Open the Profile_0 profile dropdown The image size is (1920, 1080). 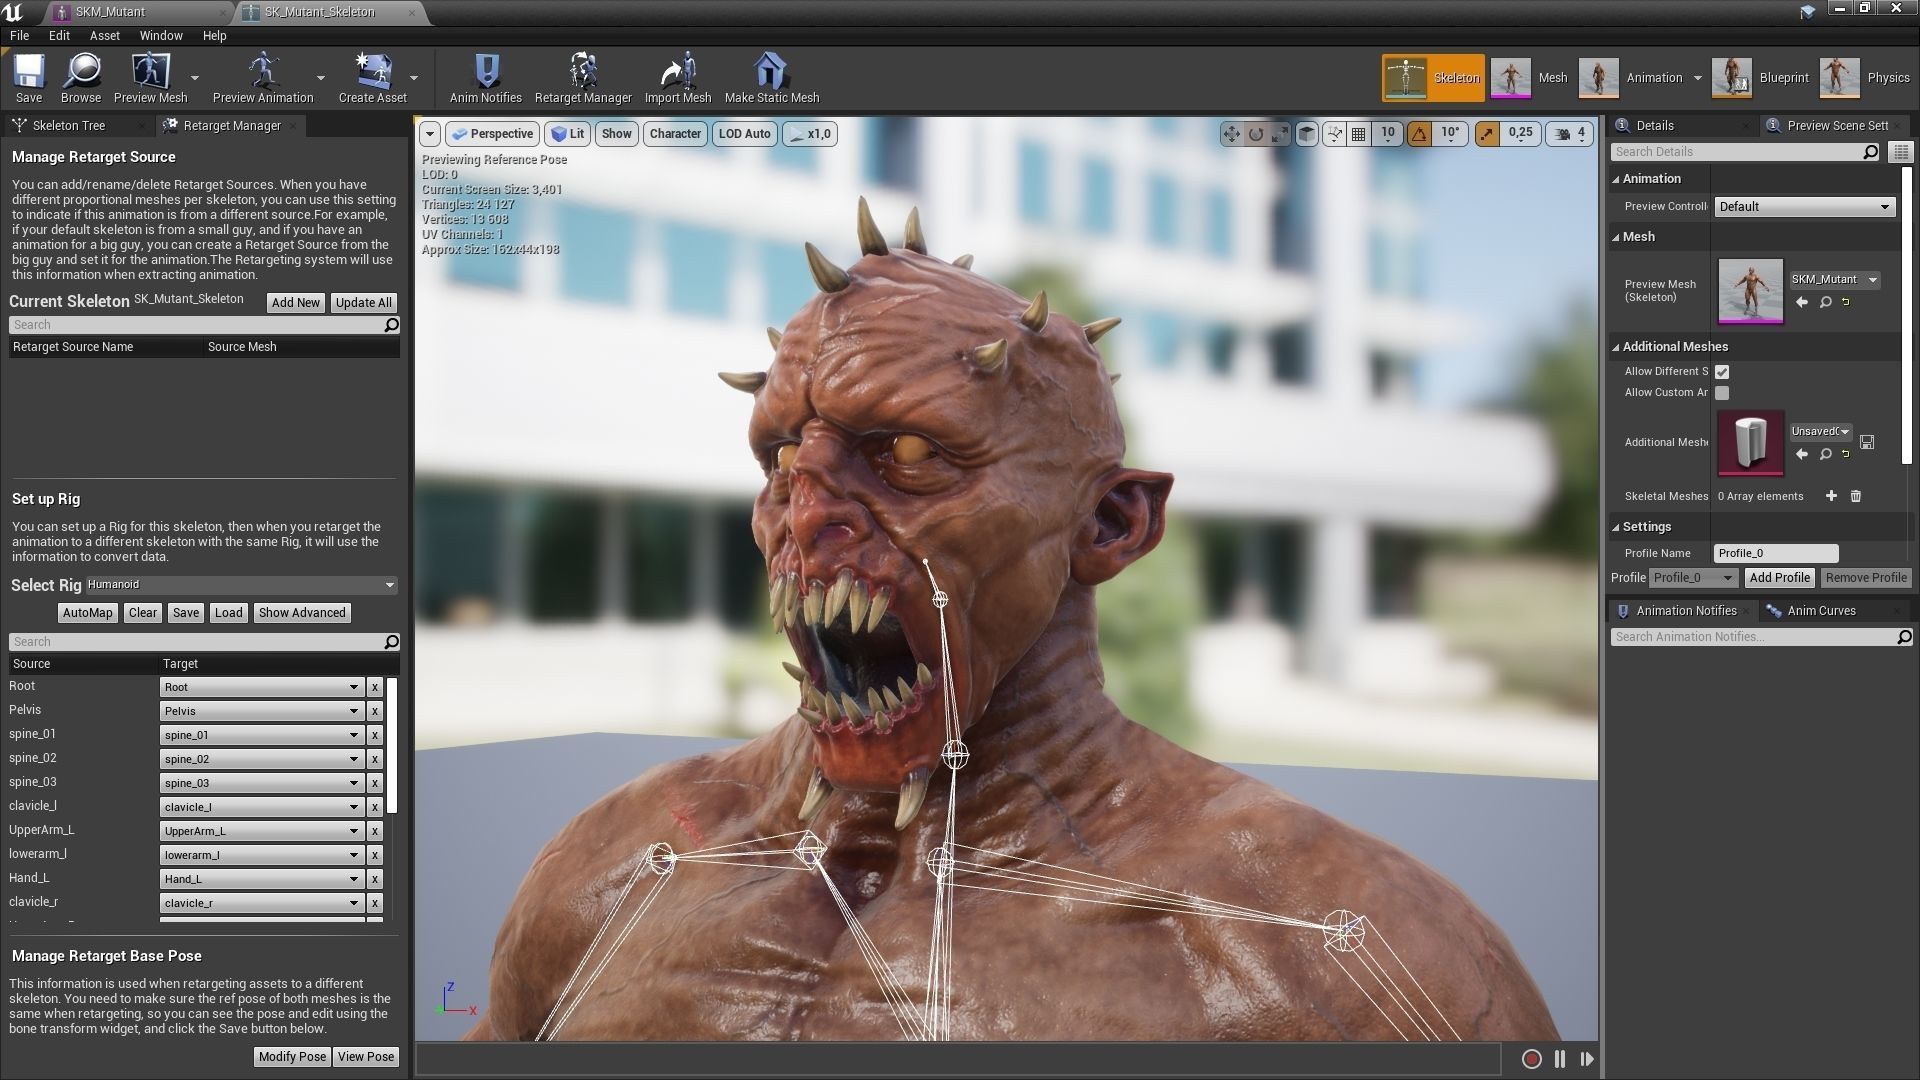tap(1693, 578)
